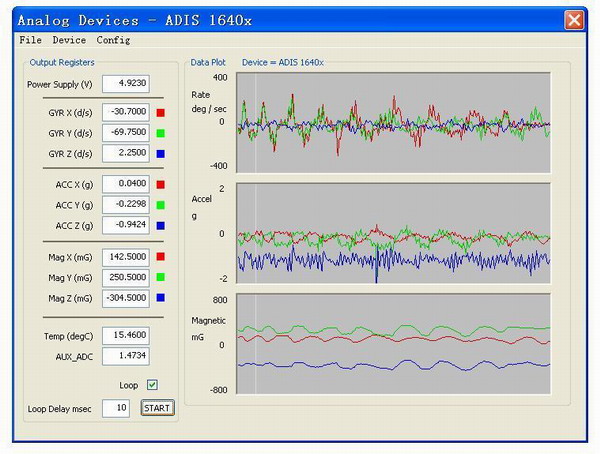600x454 pixels.
Task: Open the File menu
Action: 31,40
